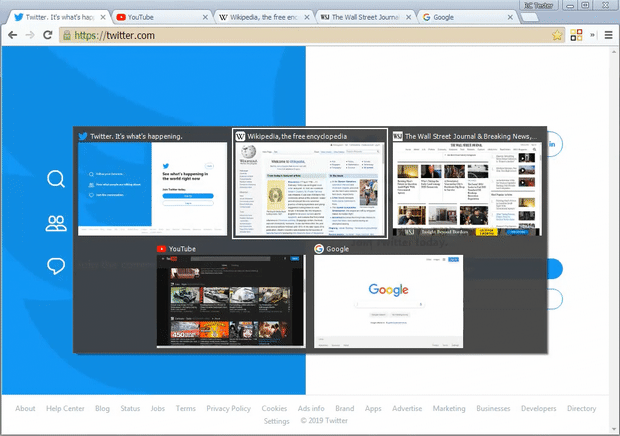Show hidden extensions via the double chevron
The height and width of the screenshot is (436, 620).
coord(592,35)
